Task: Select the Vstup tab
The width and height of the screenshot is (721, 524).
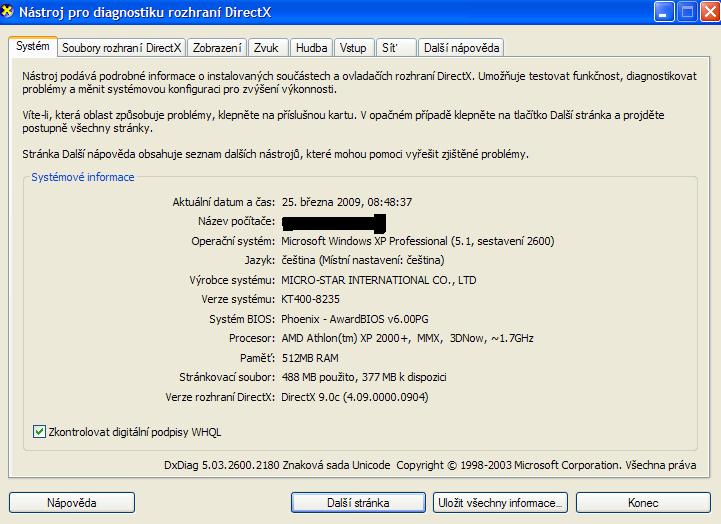Action: 354,48
